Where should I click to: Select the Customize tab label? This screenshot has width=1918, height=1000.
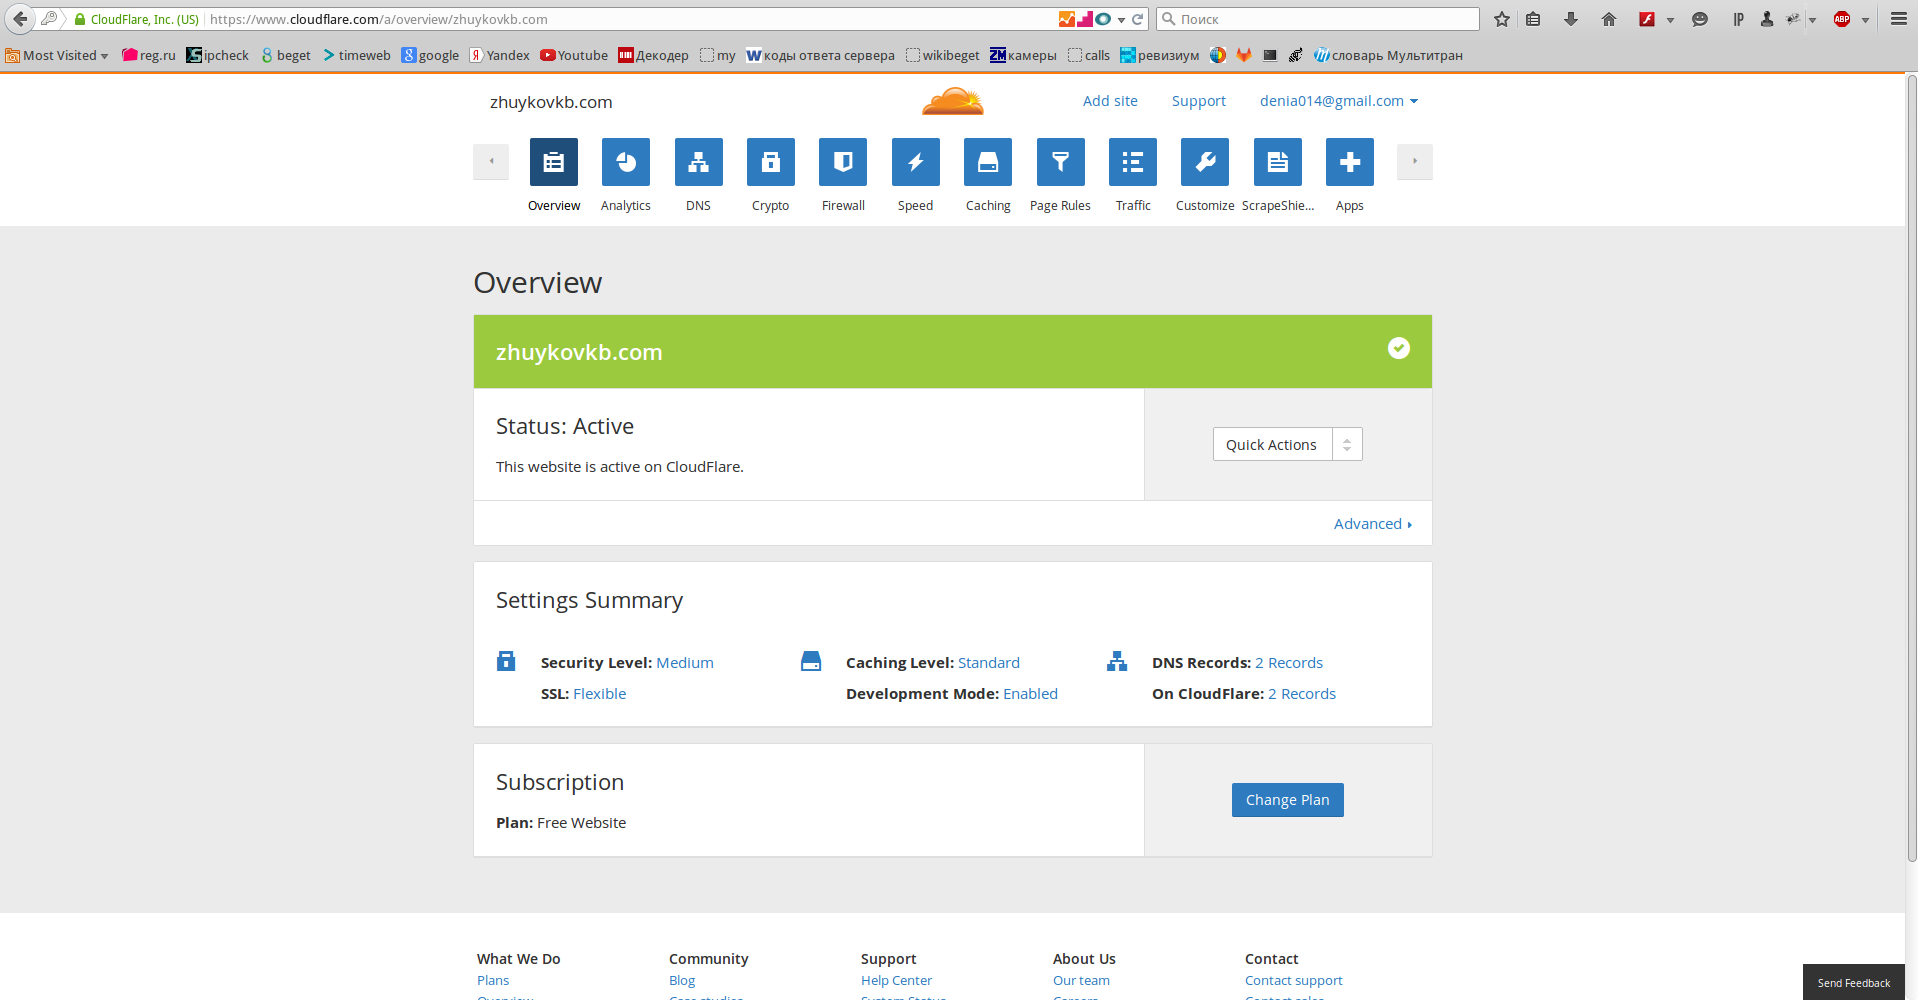point(1205,206)
